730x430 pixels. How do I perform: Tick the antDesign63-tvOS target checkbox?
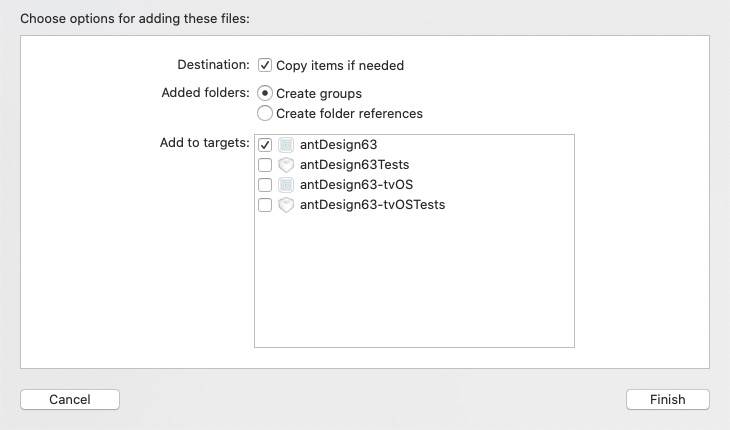point(265,185)
